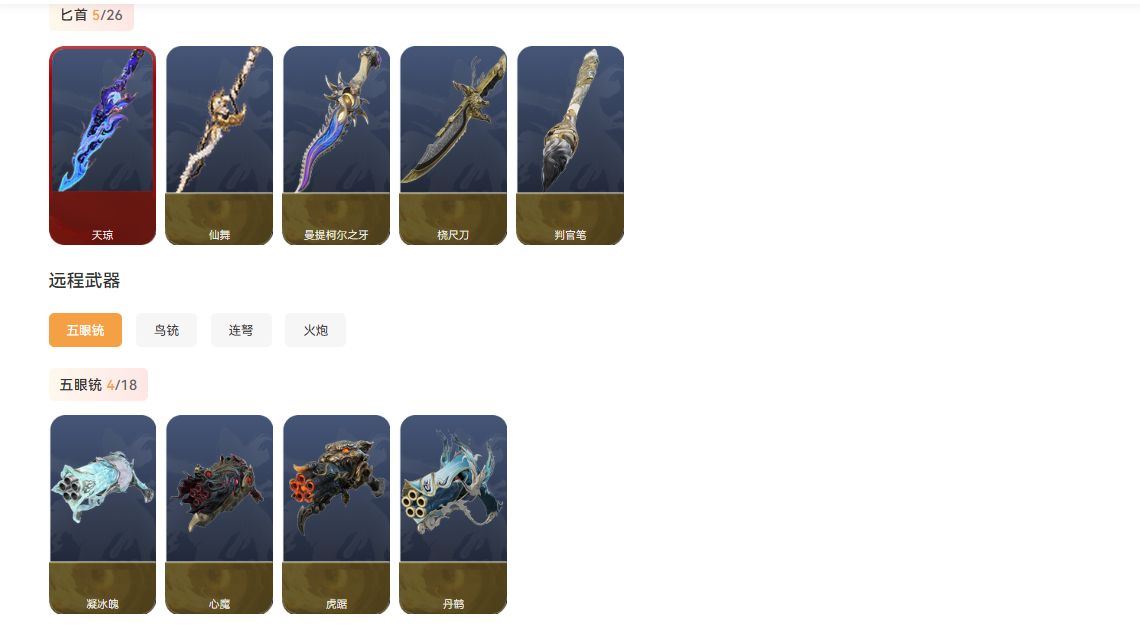Select the 天琼 blue flame dagger card

coord(103,145)
